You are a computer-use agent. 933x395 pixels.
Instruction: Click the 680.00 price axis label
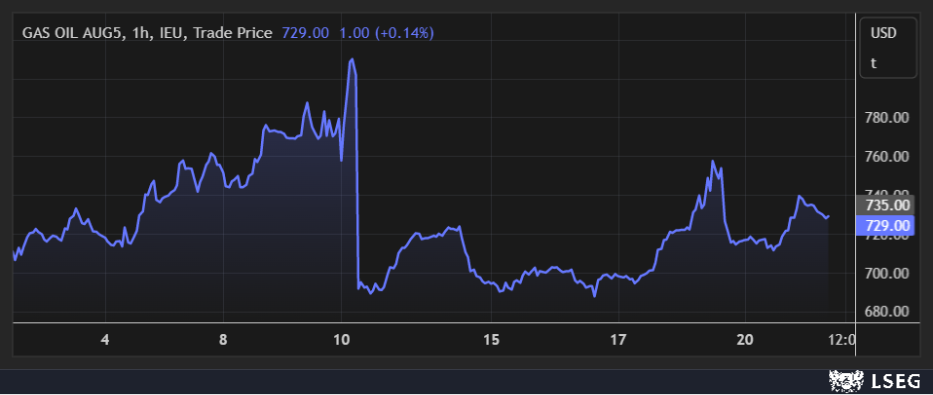pyautogui.click(x=886, y=312)
